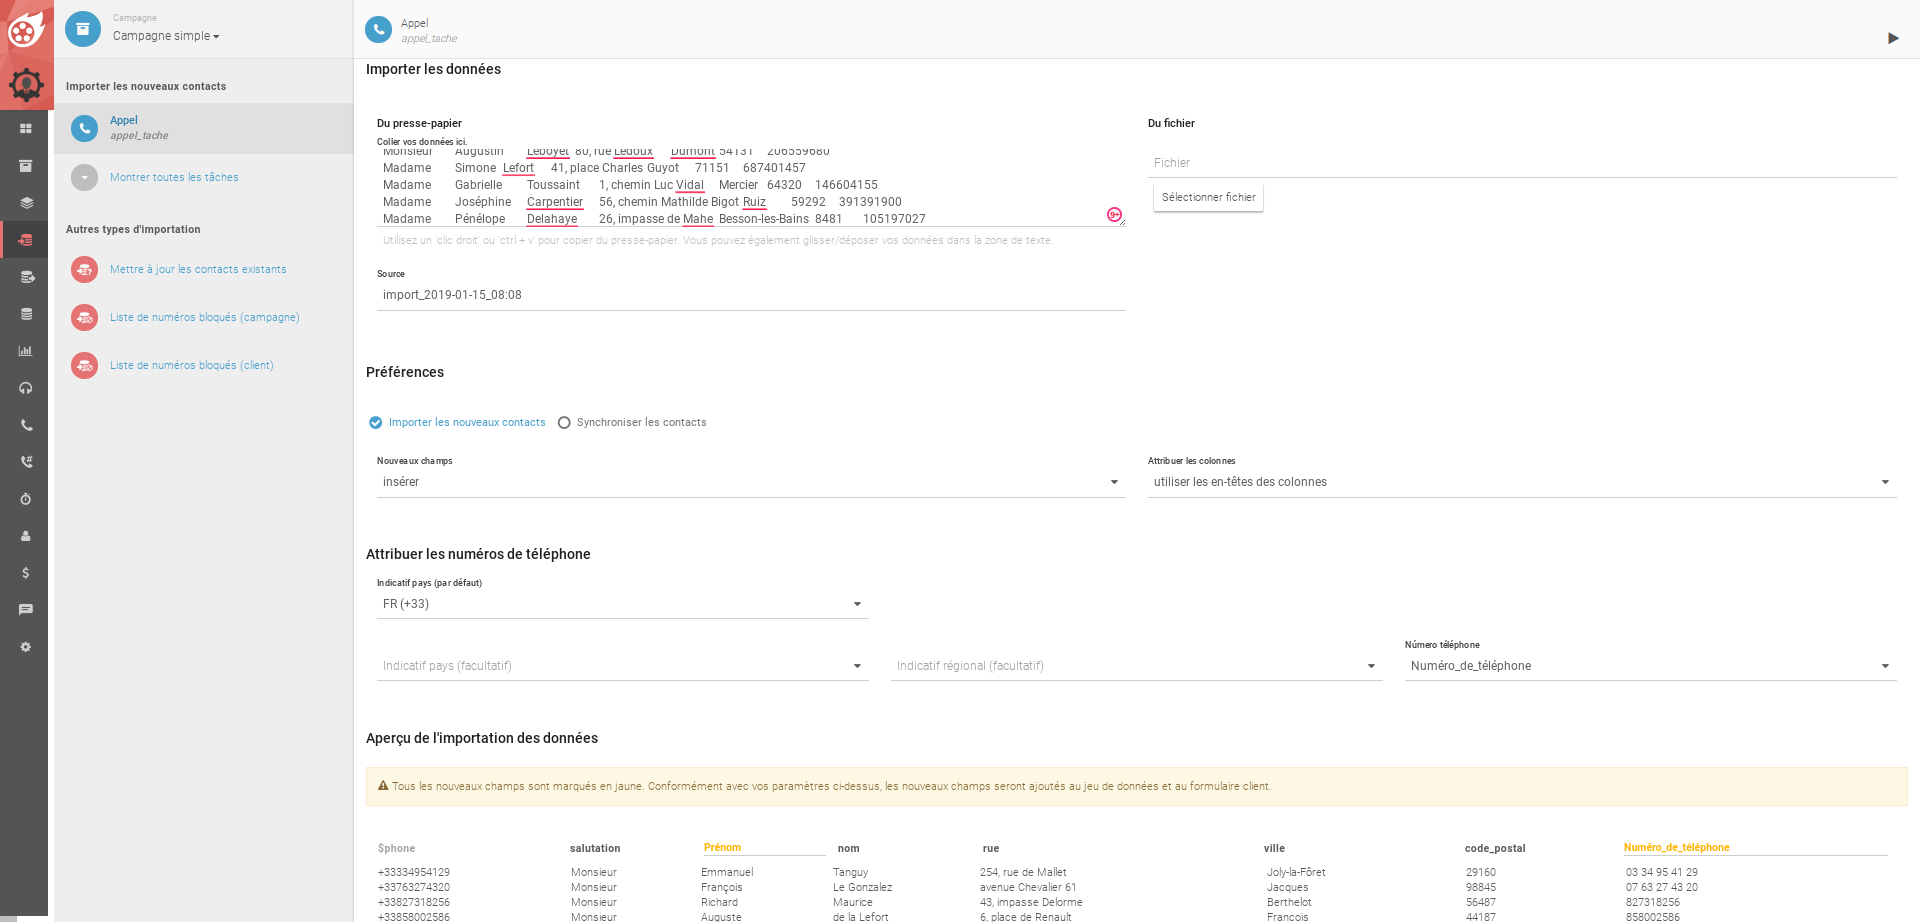Open the phone numbers hash icon
Viewport: 1920px width, 922px height.
pyautogui.click(x=26, y=462)
